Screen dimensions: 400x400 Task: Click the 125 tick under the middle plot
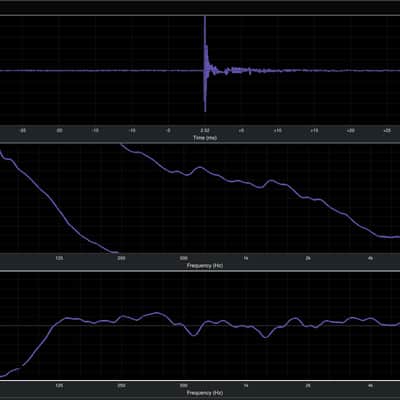coord(59,258)
